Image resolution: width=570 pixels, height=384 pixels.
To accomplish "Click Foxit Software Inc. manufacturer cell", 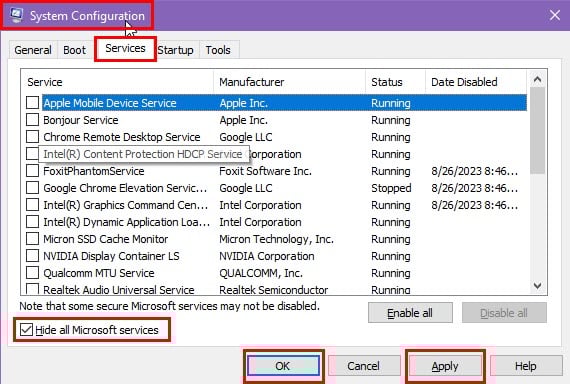I will [x=265, y=171].
